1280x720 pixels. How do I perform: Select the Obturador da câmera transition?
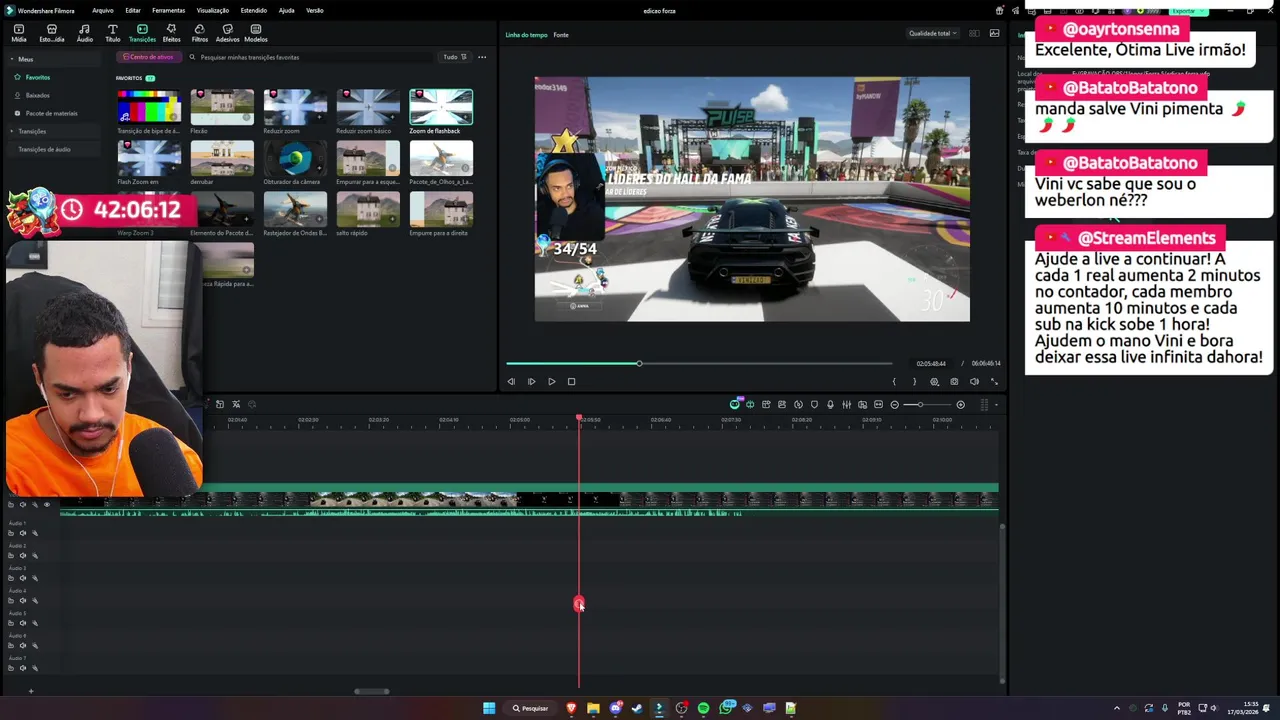click(295, 158)
